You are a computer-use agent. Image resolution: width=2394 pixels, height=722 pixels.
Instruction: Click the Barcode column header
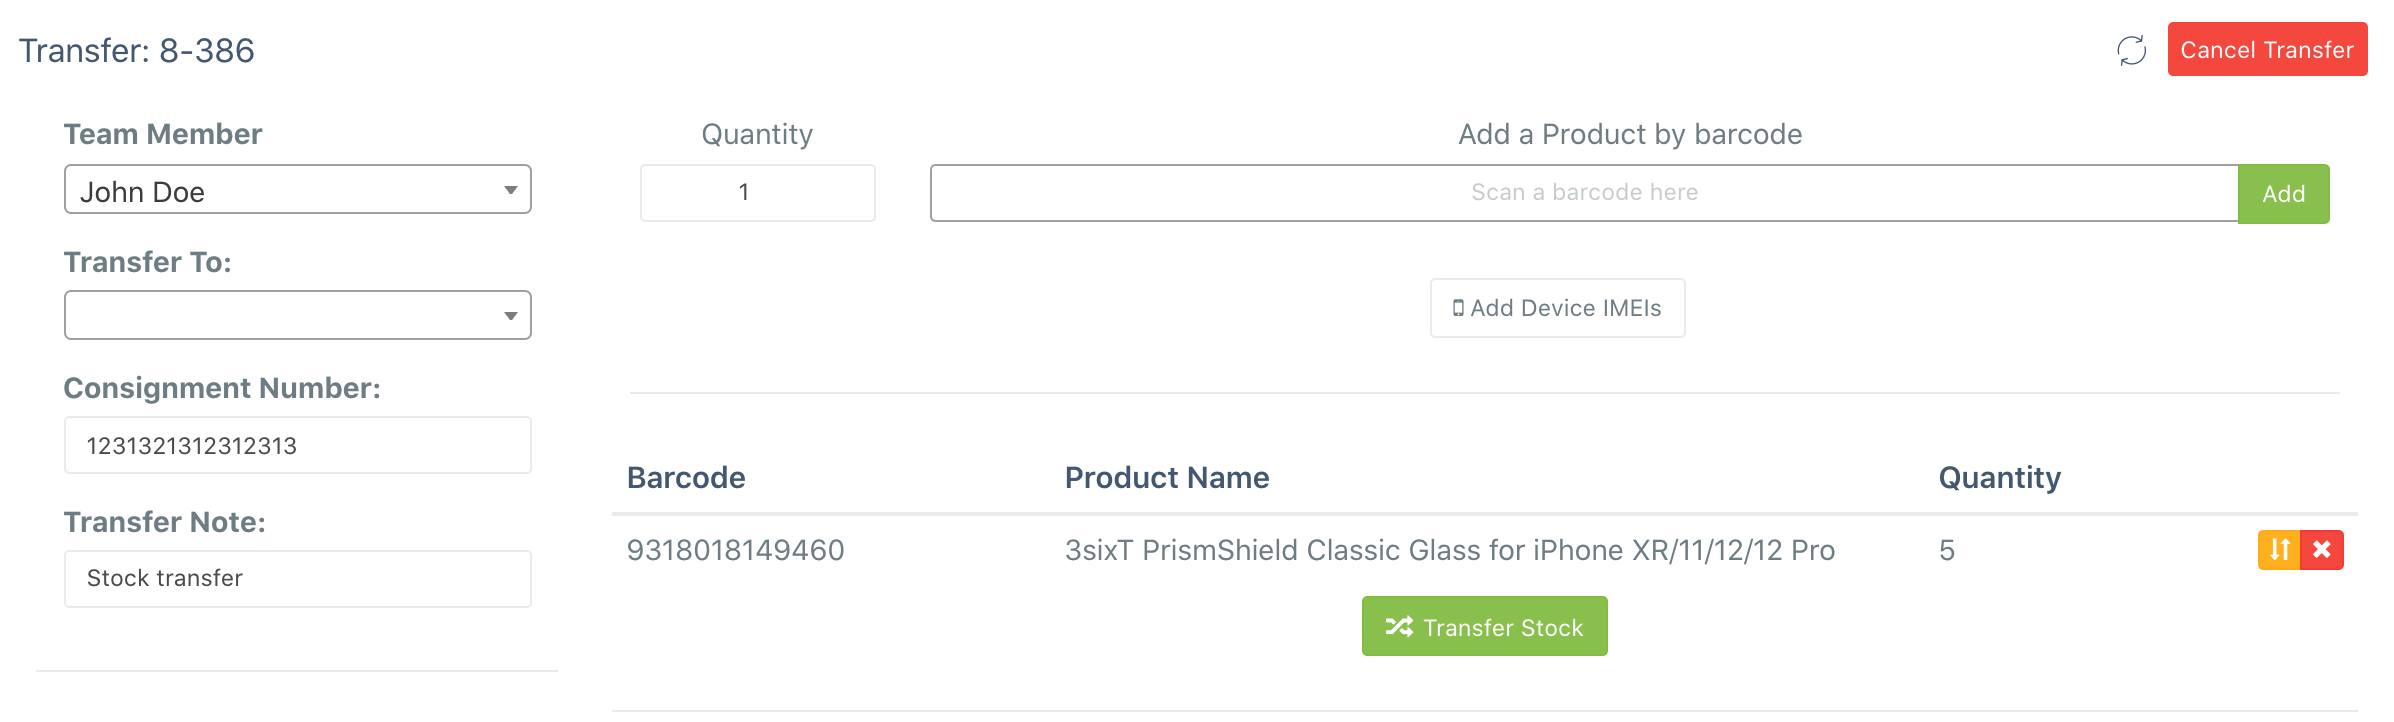[x=686, y=478]
